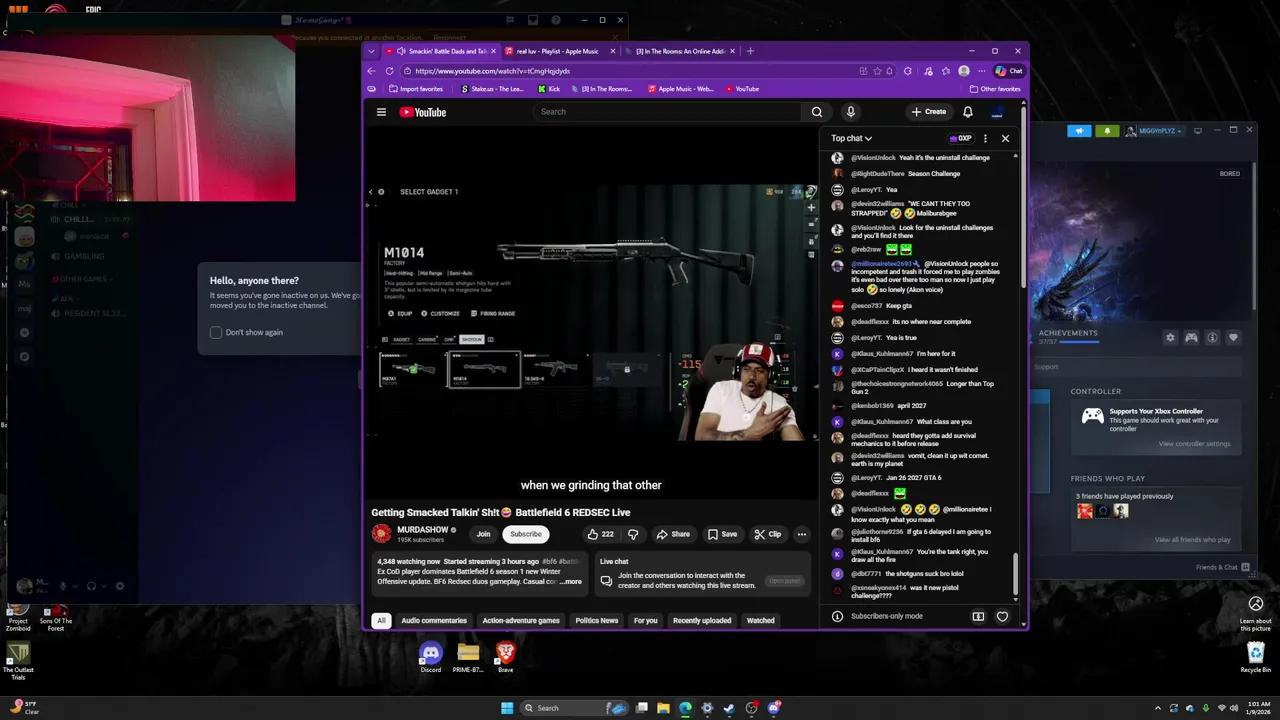1280x720 pixels.
Task: Bookmark this page with star icon
Action: coord(877,71)
